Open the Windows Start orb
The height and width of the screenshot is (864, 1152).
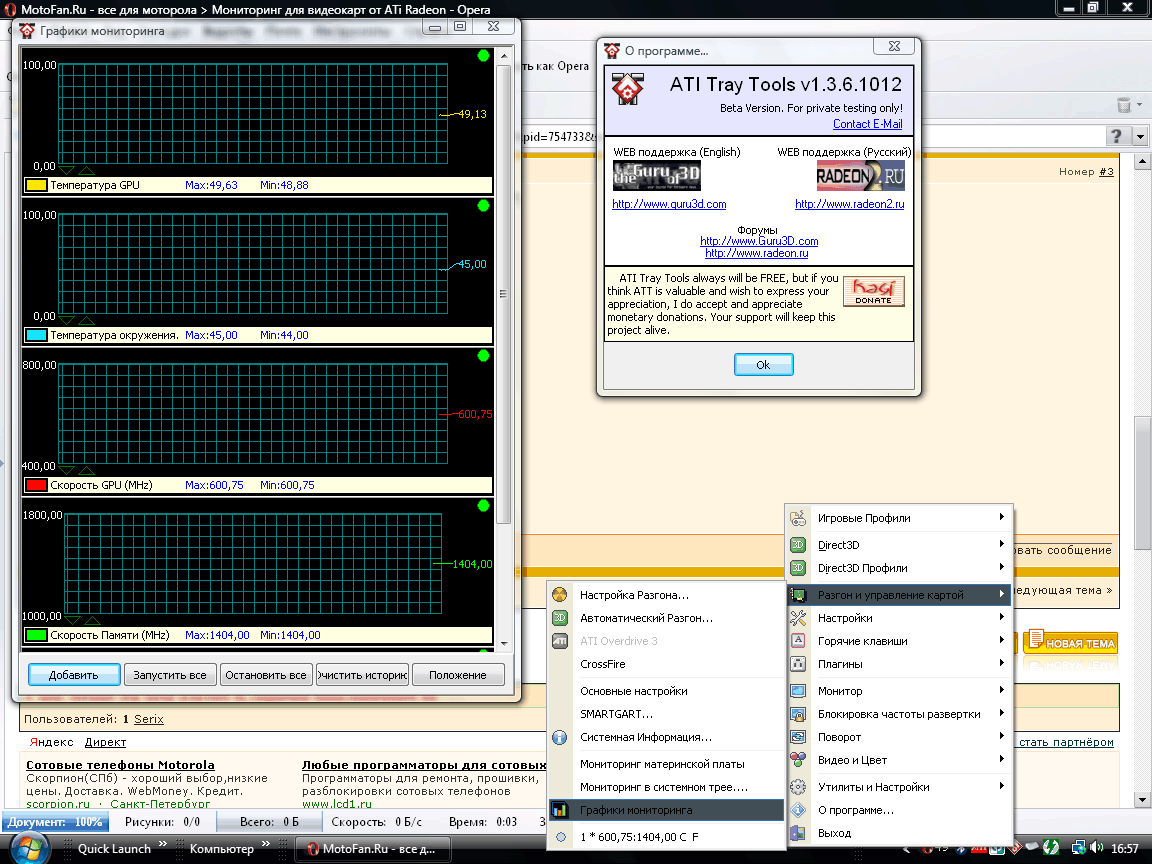(x=28, y=848)
